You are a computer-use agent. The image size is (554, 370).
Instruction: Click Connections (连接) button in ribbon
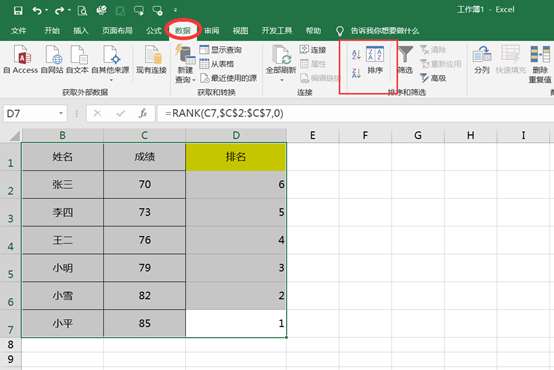(x=313, y=50)
